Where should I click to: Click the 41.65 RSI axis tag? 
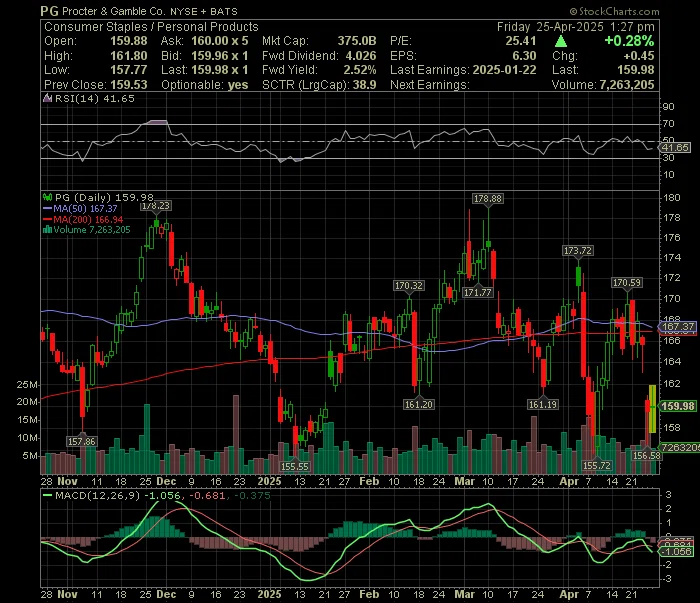(x=675, y=148)
